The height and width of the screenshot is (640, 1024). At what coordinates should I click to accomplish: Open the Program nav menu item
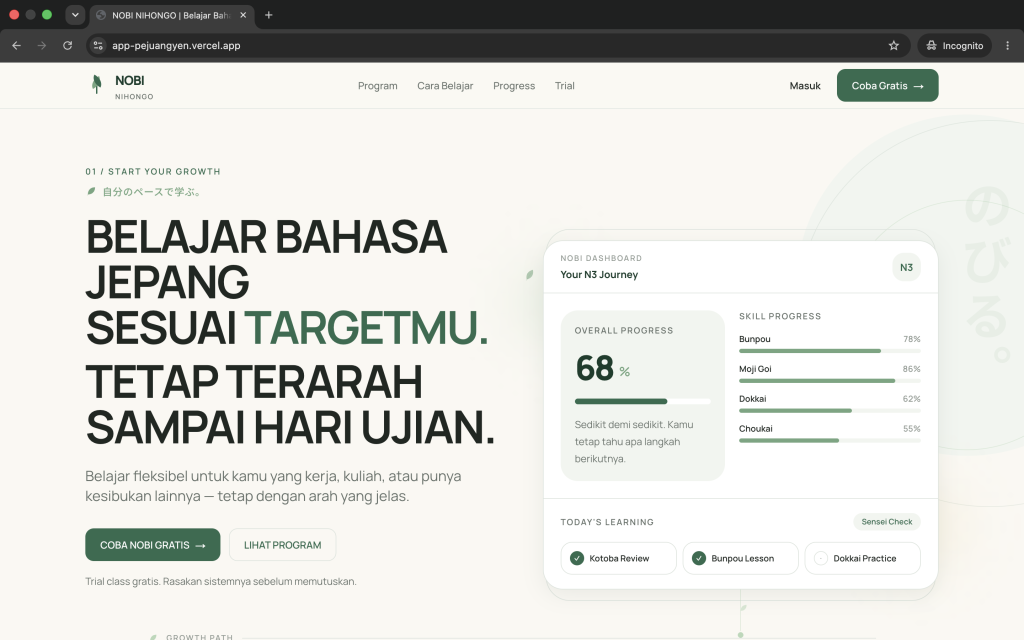coord(377,86)
